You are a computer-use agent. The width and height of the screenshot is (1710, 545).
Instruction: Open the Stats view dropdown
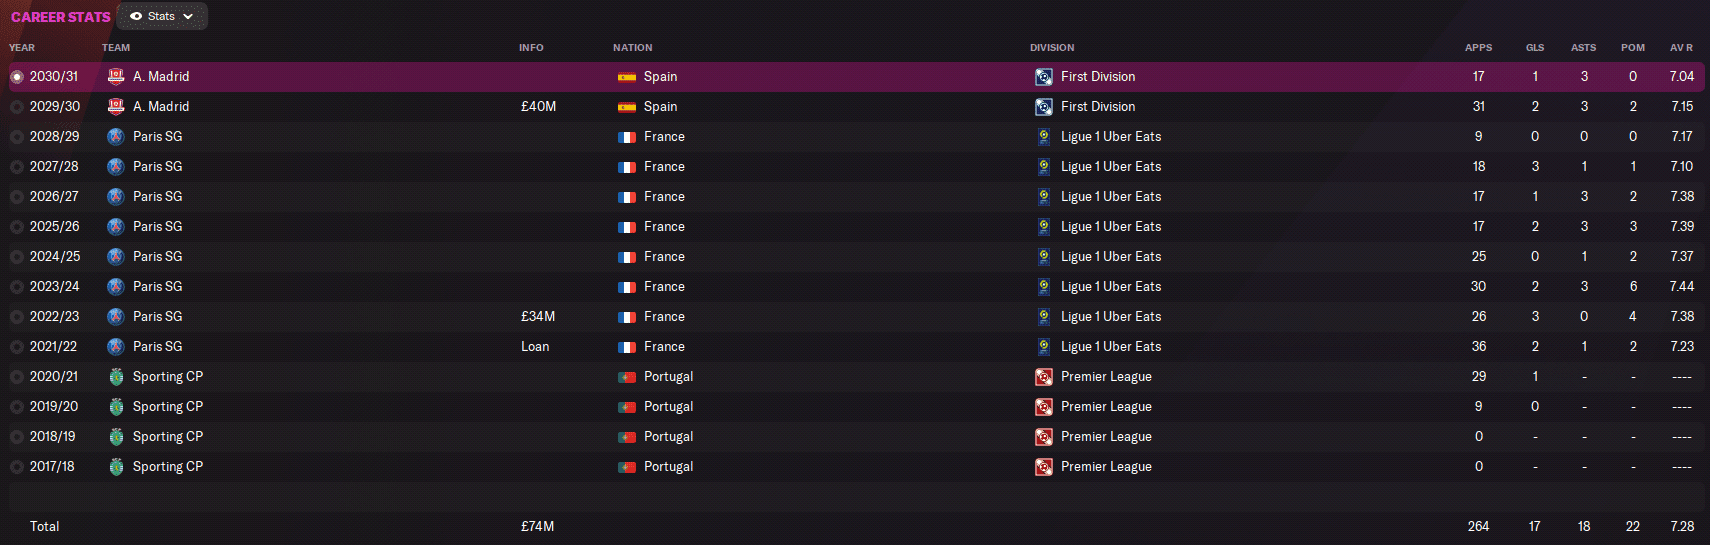tap(162, 16)
